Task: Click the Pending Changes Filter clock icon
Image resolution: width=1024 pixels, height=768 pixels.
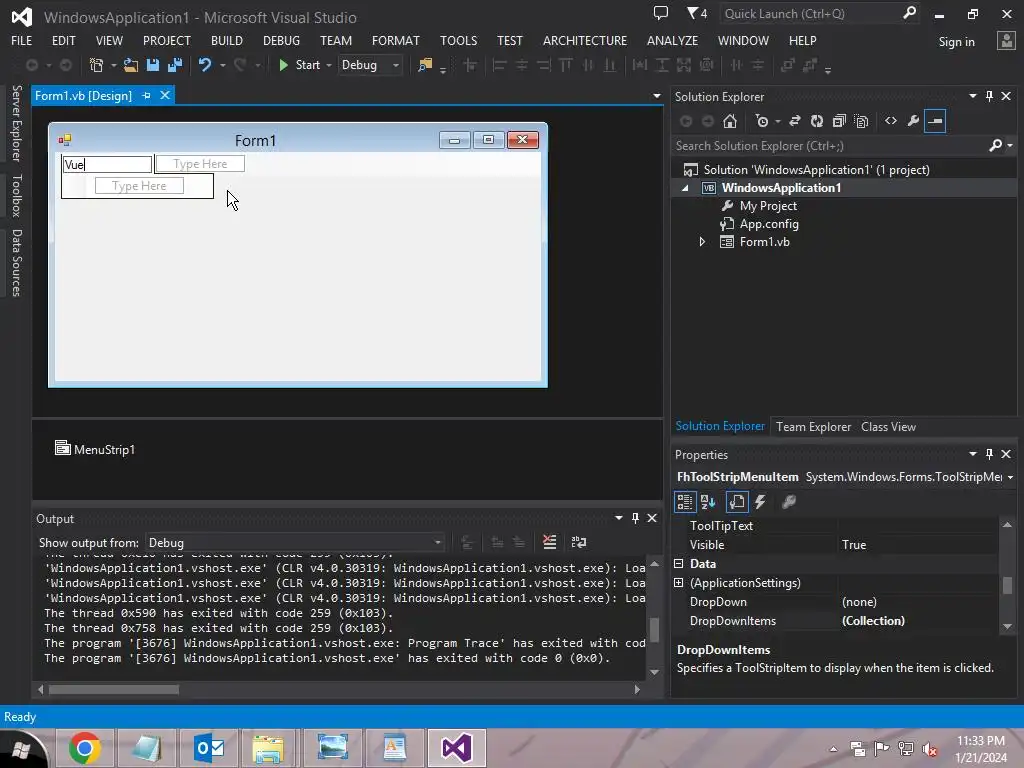Action: (762, 121)
